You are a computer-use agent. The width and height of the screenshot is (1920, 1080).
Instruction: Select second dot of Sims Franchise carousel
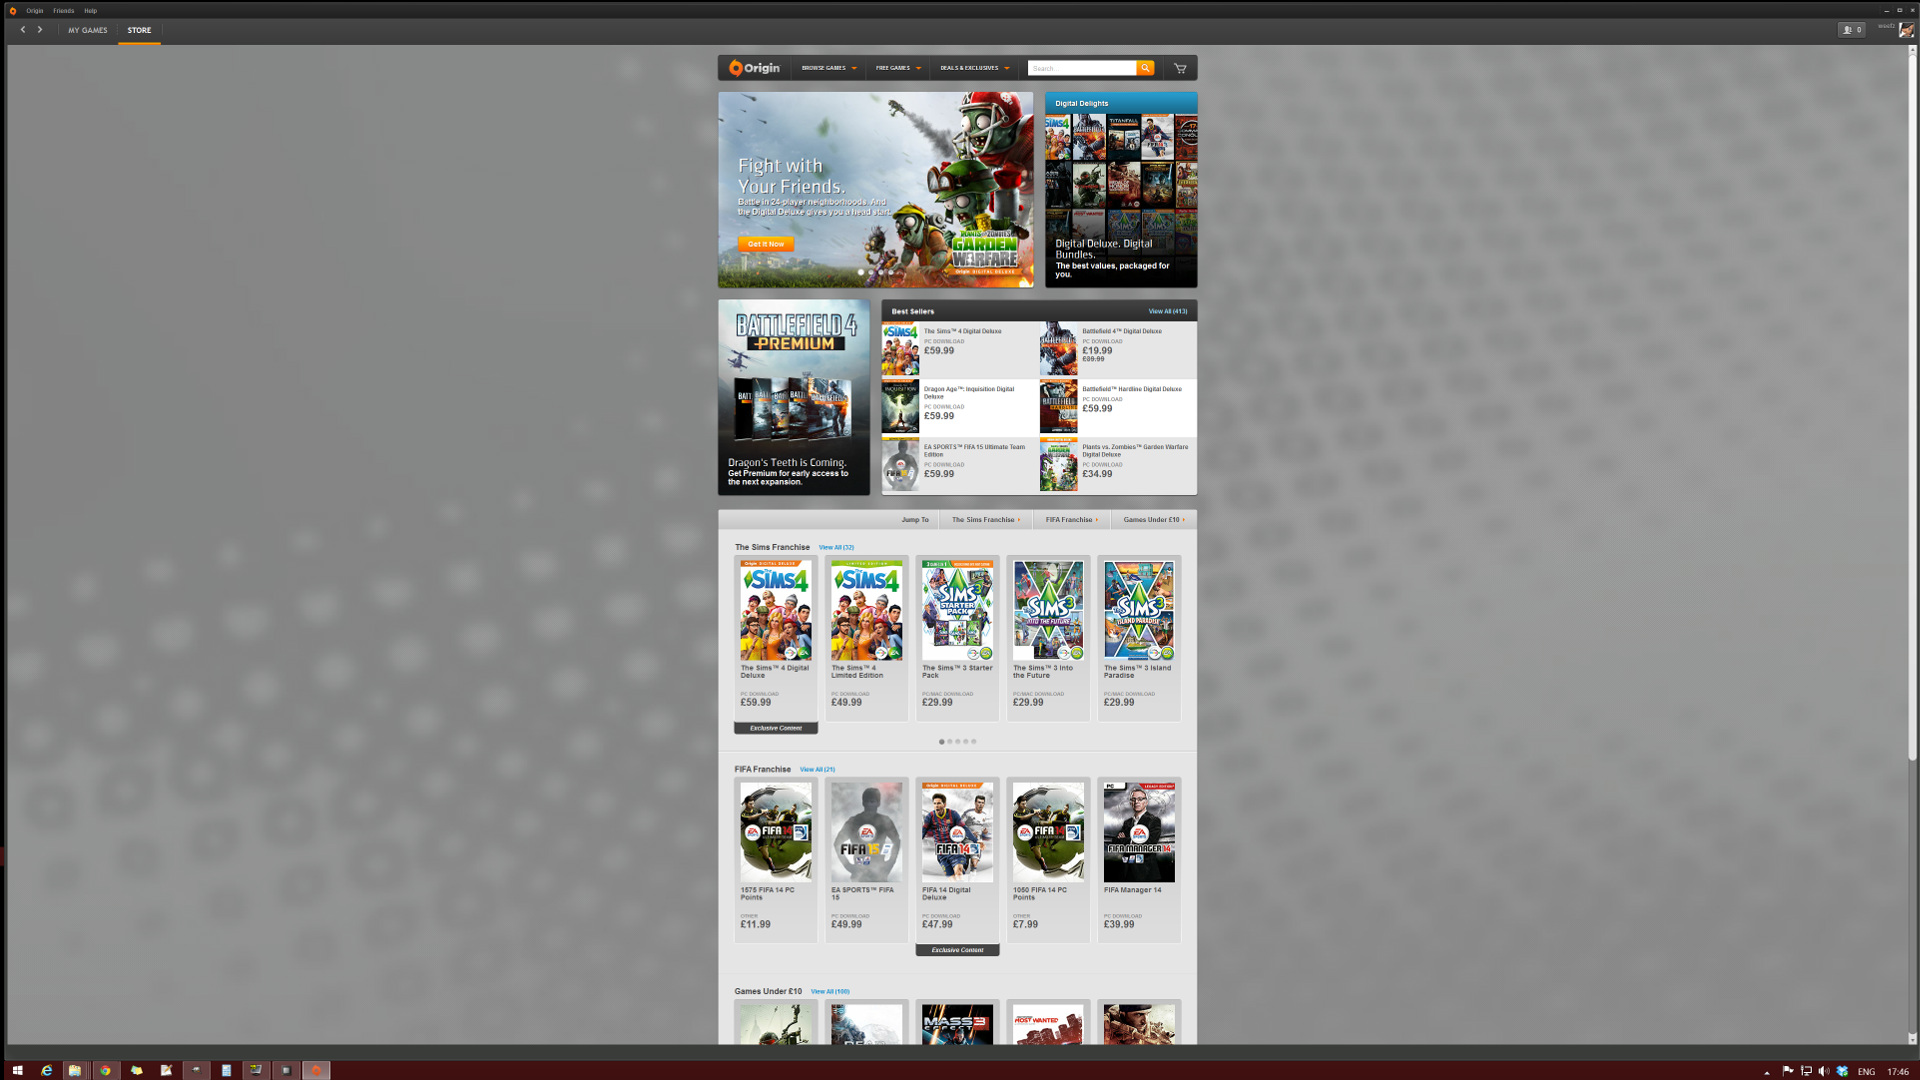[950, 742]
